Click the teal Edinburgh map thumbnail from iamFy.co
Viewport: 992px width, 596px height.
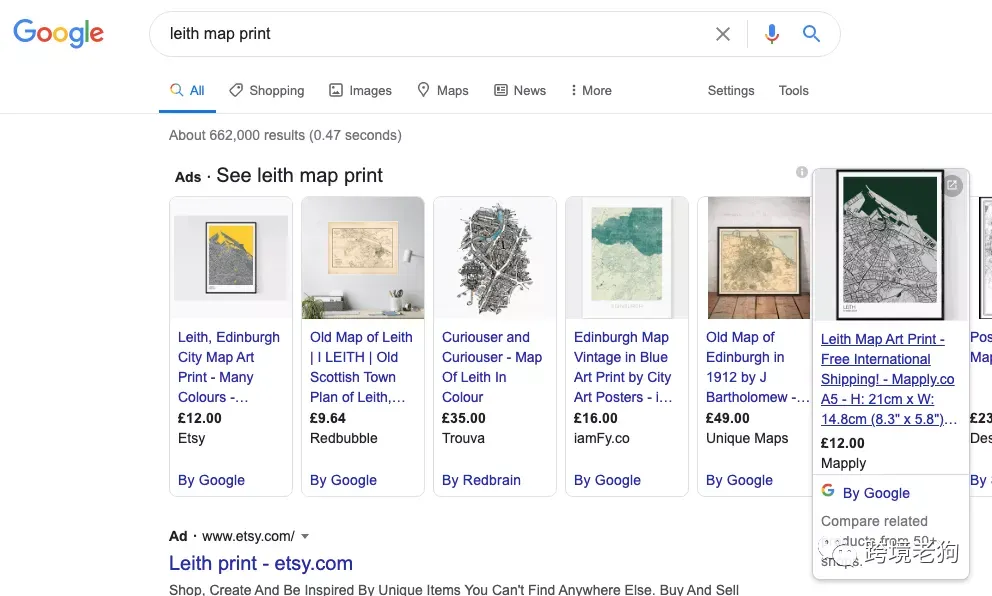pyautogui.click(x=626, y=258)
